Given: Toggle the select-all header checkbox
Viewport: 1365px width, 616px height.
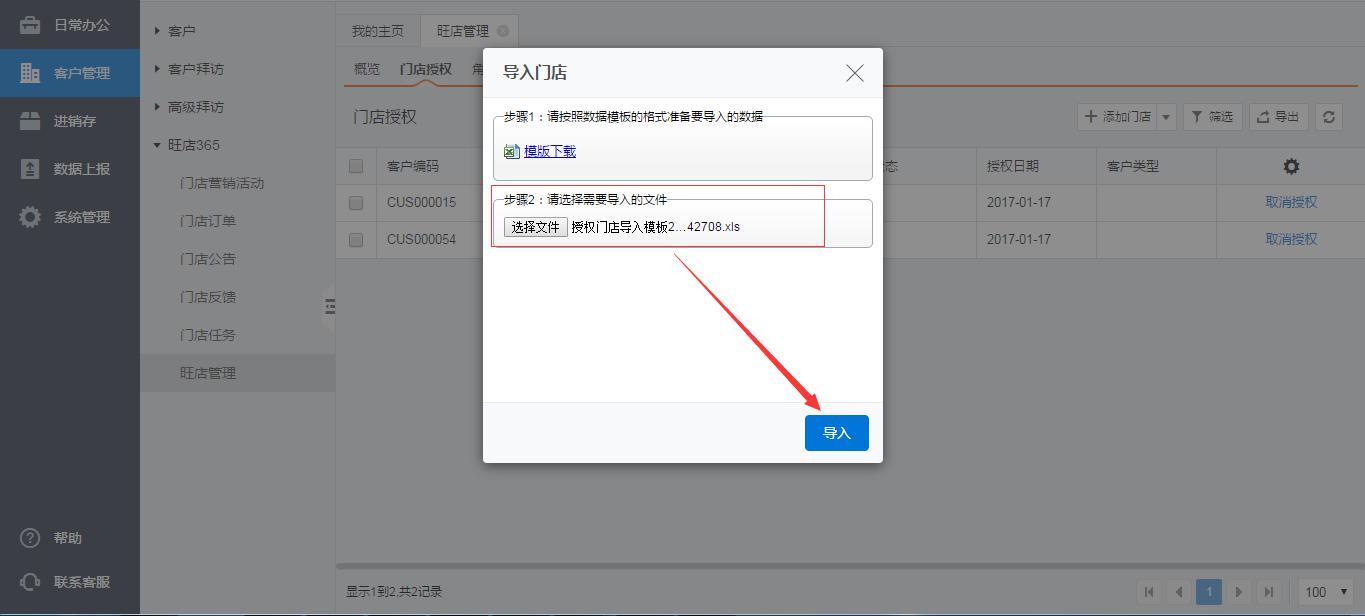Looking at the screenshot, I should pos(356,166).
